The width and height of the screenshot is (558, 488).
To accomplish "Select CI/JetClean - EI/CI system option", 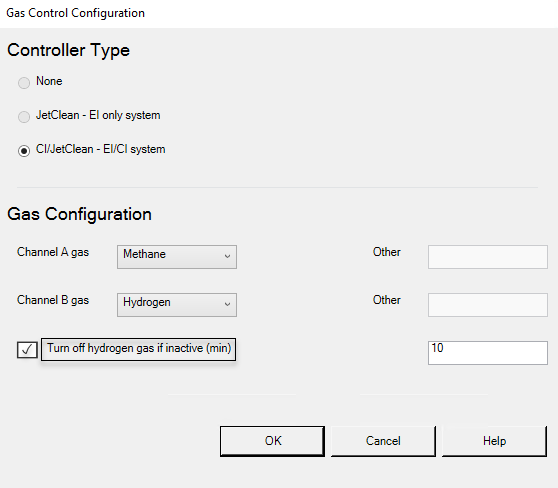I will 24,151.
